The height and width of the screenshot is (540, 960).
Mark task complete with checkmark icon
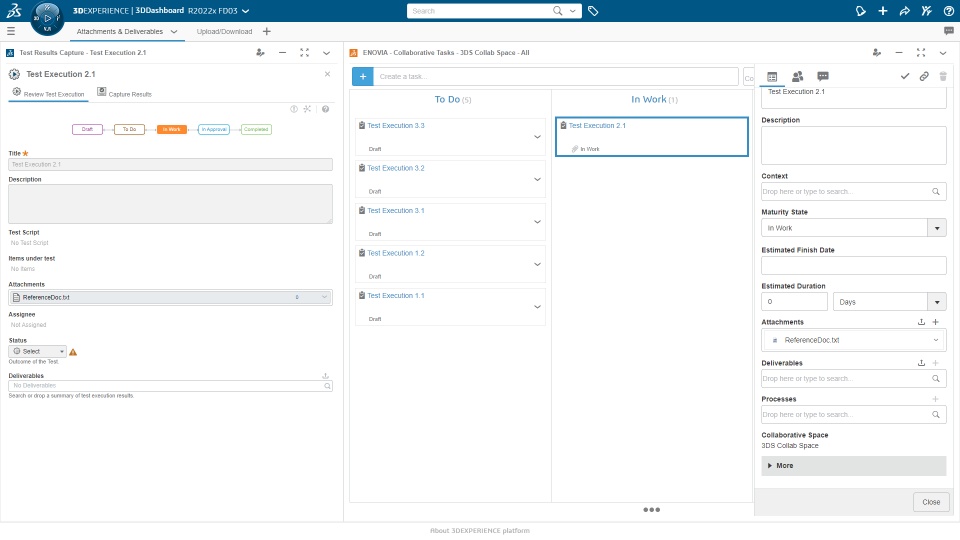pos(904,77)
